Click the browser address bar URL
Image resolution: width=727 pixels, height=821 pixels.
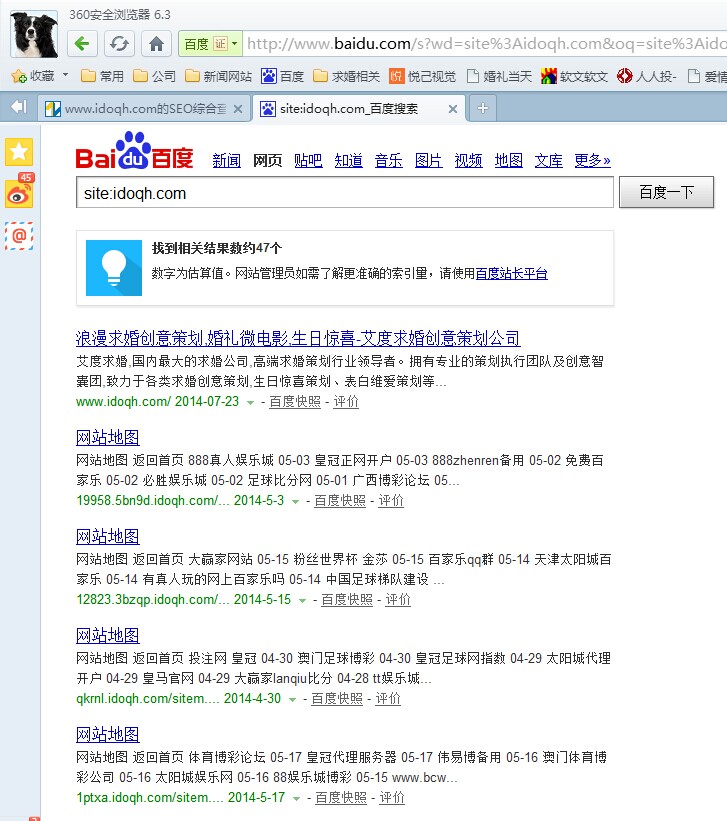[x=486, y=43]
